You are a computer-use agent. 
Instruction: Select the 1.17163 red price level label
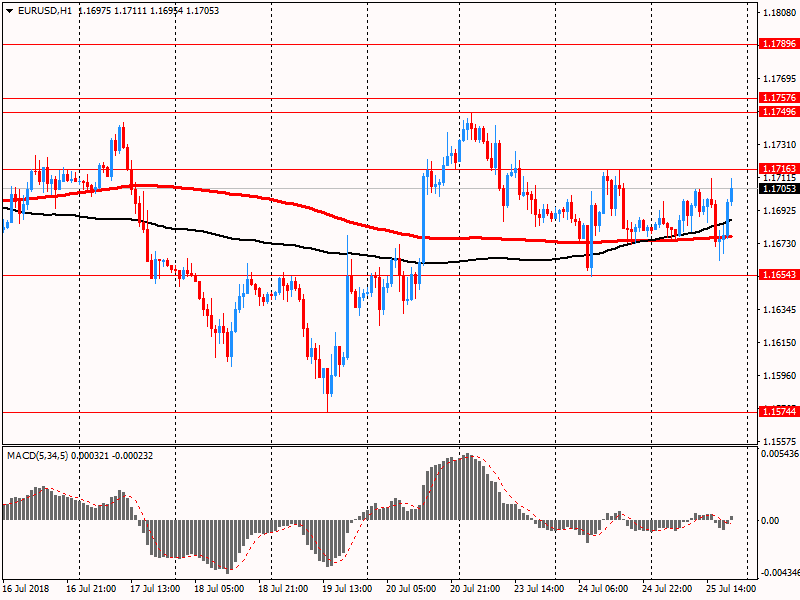[x=779, y=168]
